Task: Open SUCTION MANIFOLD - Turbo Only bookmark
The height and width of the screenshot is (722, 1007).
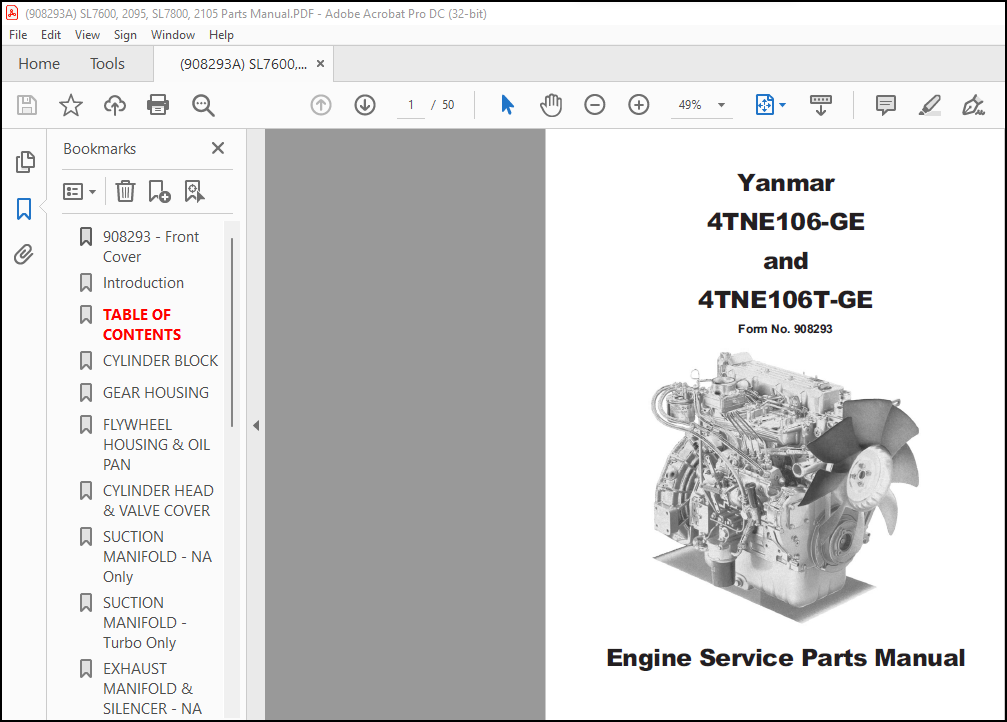Action: [144, 622]
